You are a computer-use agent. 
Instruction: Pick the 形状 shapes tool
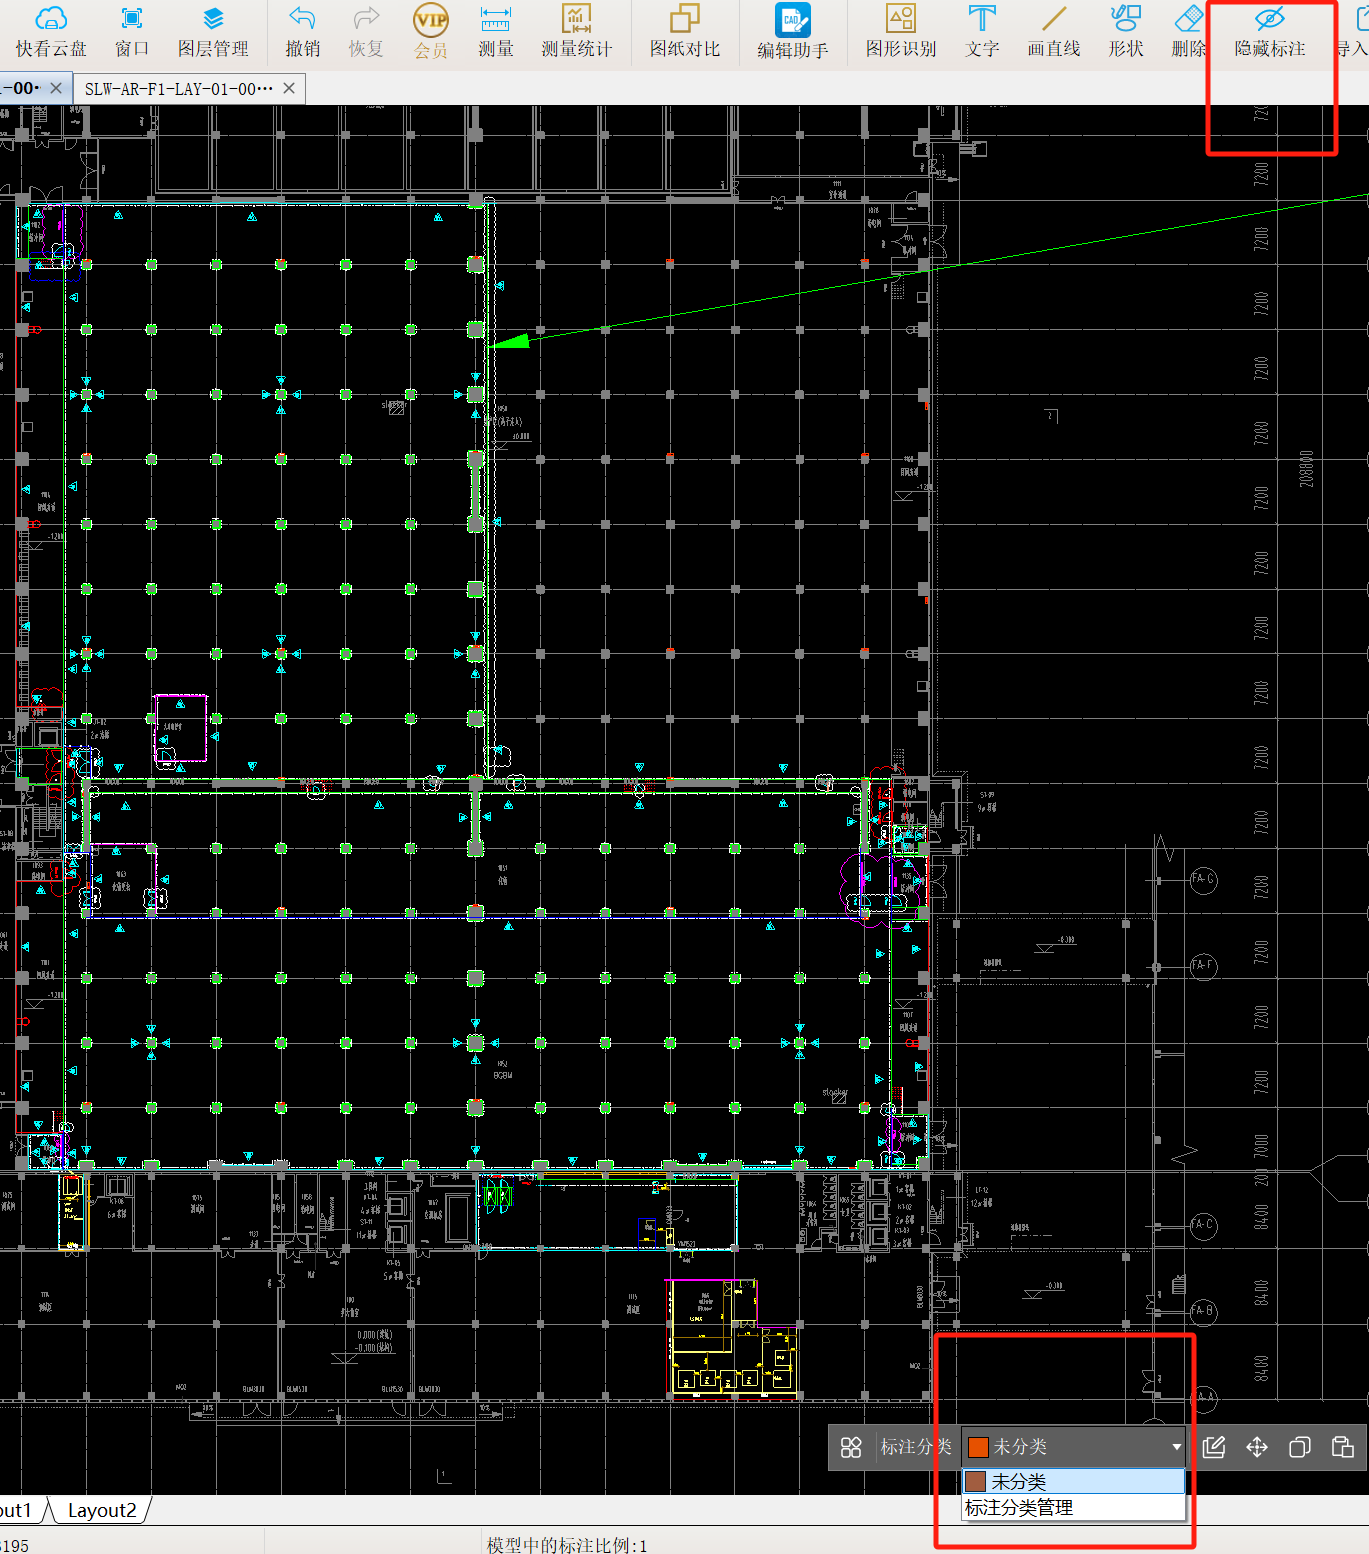(x=1126, y=32)
